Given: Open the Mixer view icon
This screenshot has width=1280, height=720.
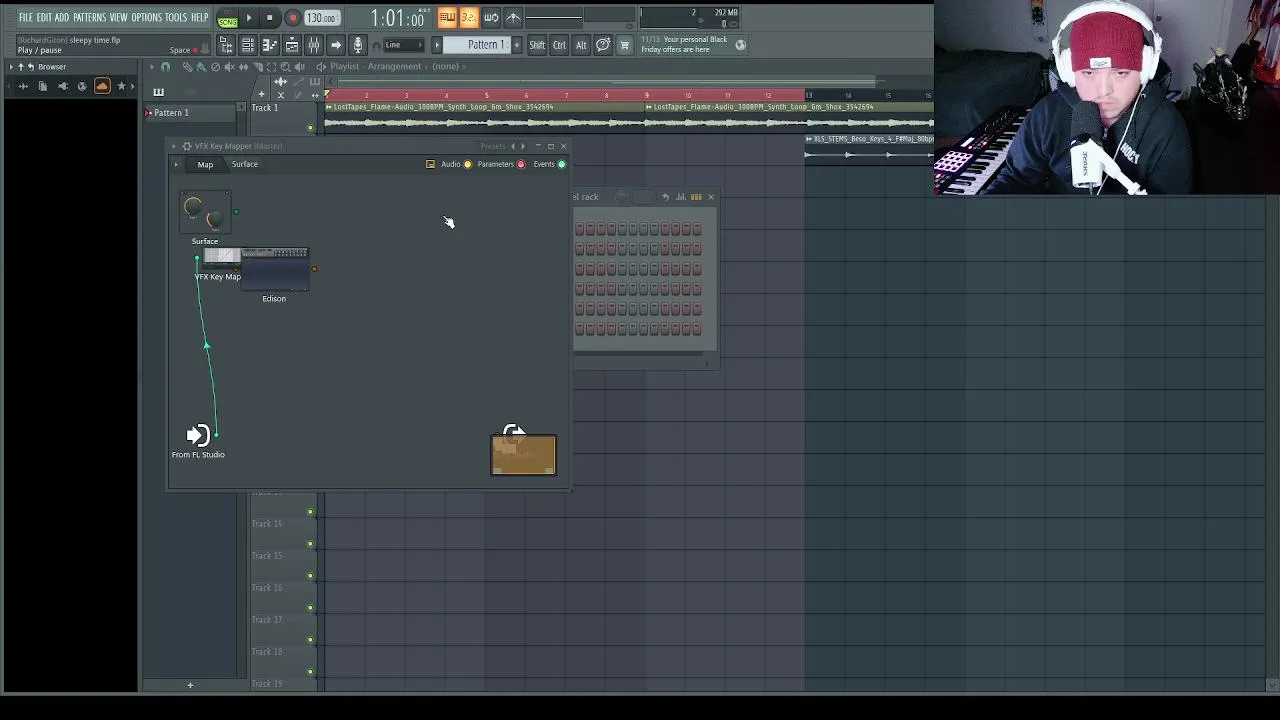Looking at the screenshot, I should click(314, 45).
